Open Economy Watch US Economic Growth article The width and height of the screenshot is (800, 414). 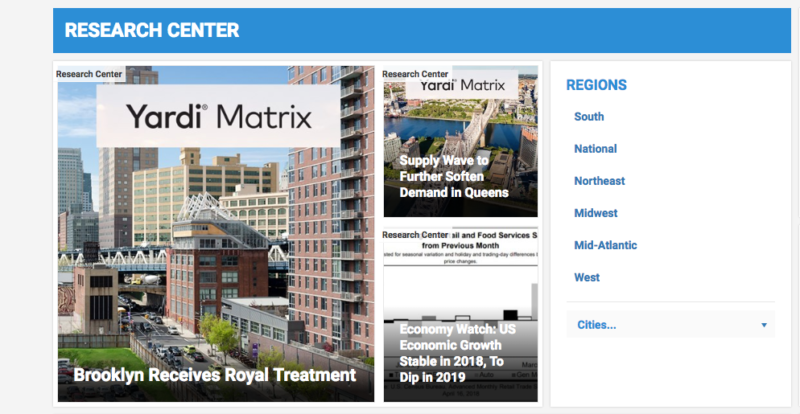point(457,353)
